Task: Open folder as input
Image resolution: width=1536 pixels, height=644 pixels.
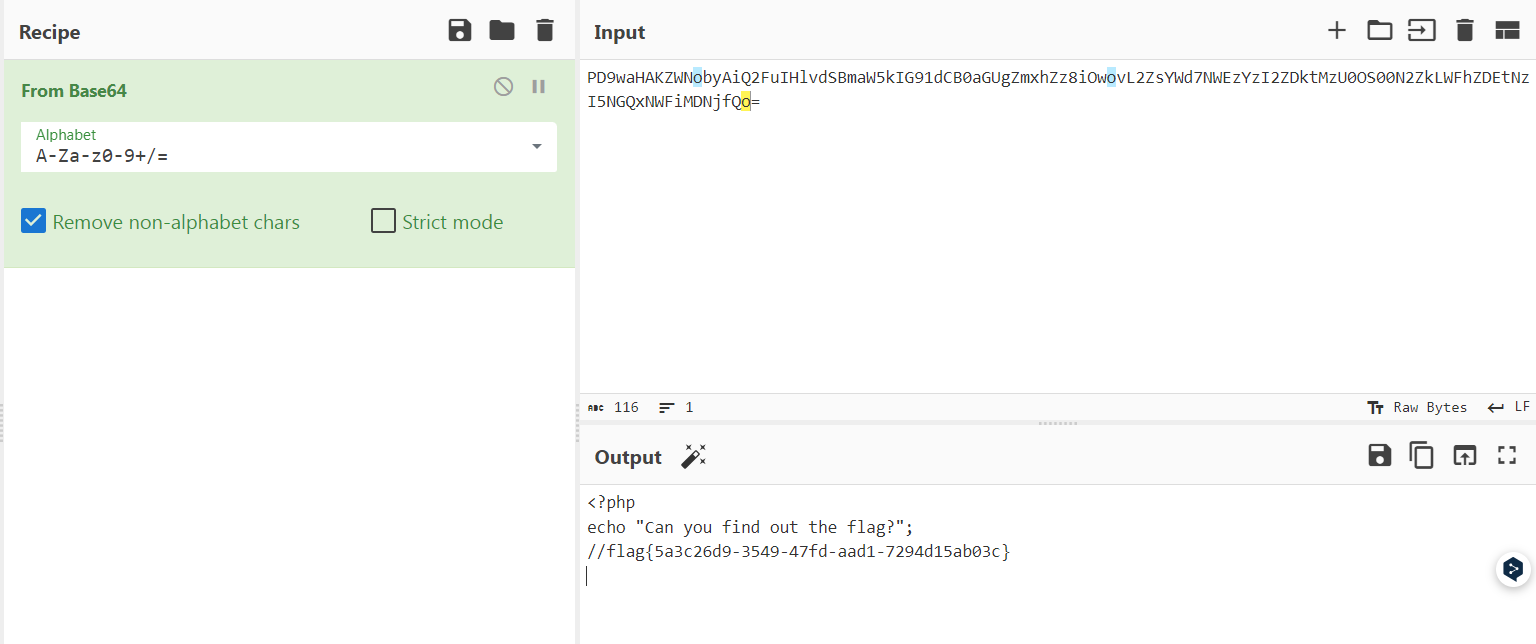Action: pos(1379,31)
